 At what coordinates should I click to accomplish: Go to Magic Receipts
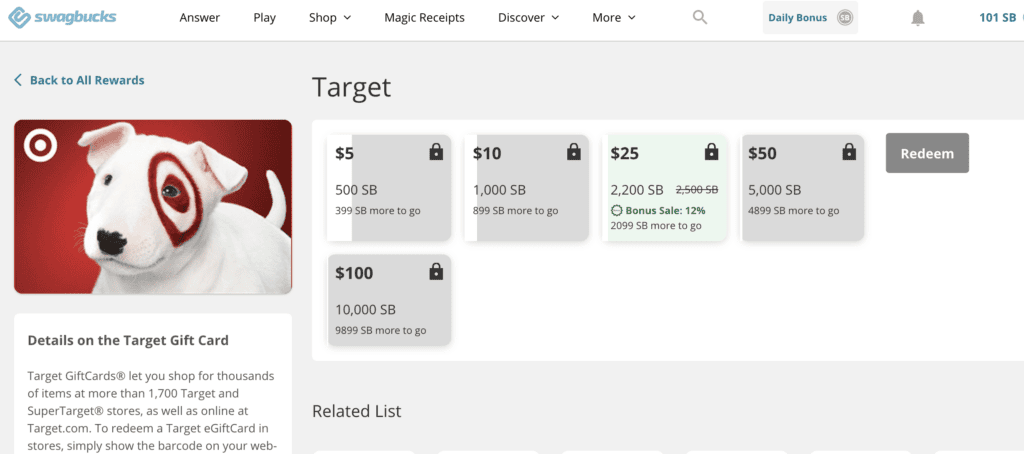point(424,18)
